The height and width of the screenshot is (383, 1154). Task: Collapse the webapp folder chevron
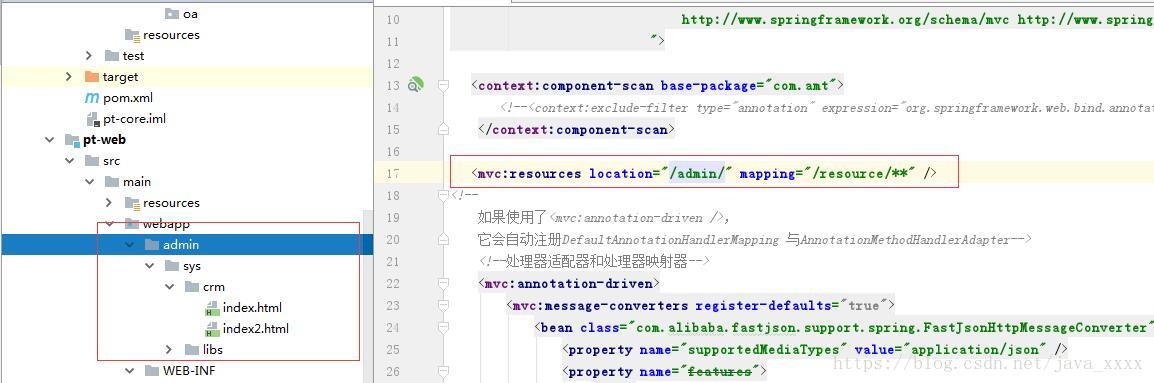109,223
